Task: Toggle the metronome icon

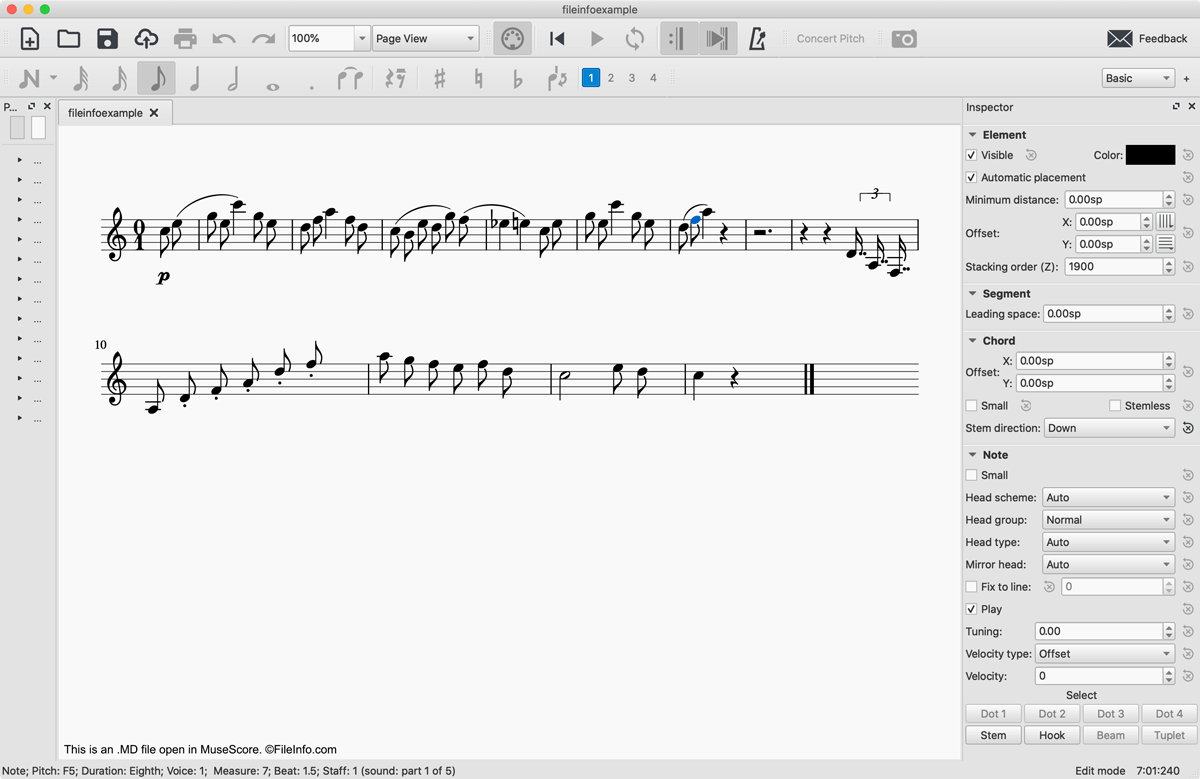Action: 757,39
